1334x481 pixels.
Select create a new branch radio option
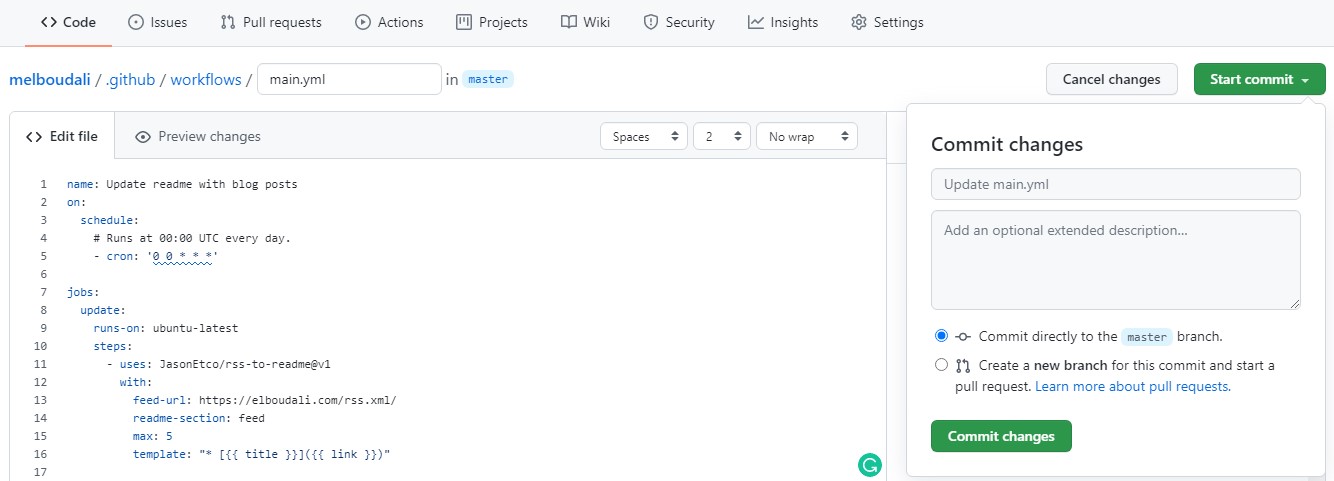941,365
